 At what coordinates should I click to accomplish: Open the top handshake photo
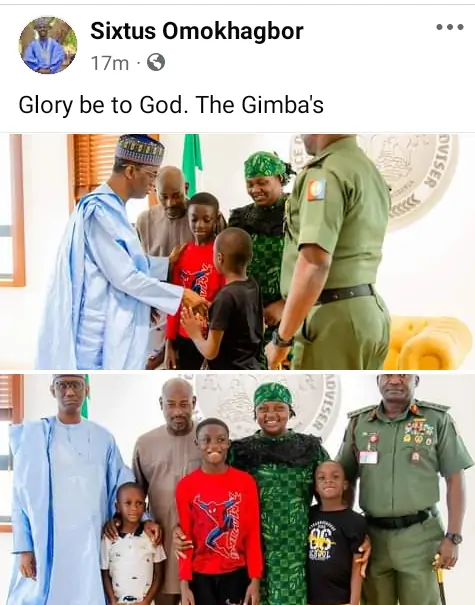click(237, 252)
